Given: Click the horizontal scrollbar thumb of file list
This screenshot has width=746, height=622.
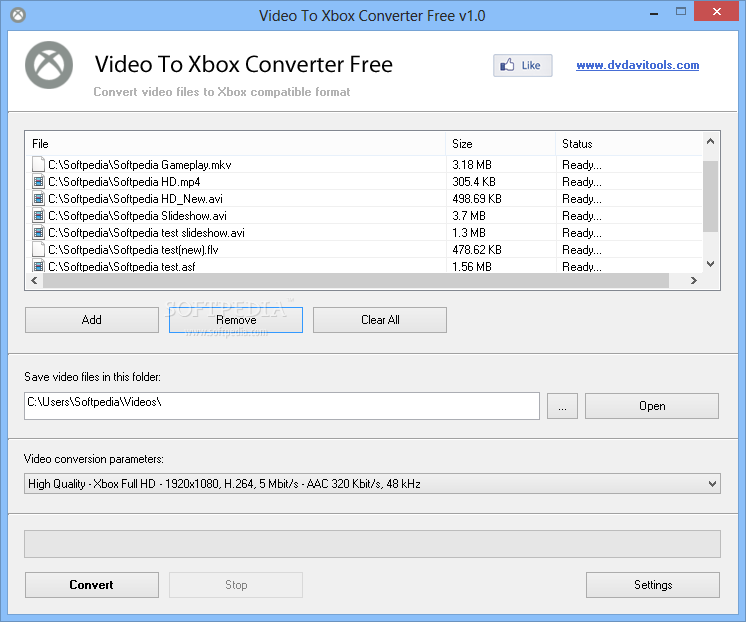Looking at the screenshot, I should click(x=356, y=280).
